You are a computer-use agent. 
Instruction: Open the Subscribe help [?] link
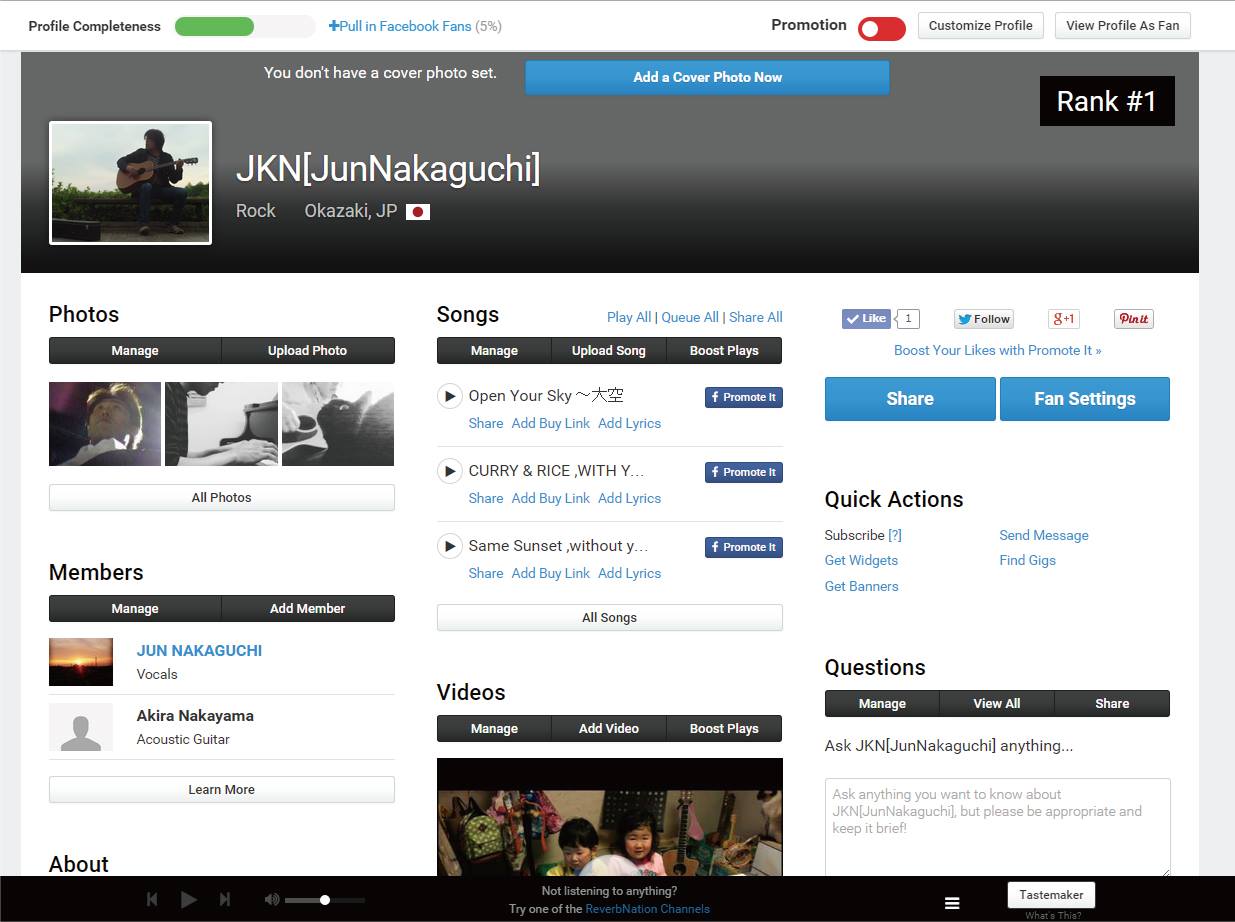(x=895, y=535)
